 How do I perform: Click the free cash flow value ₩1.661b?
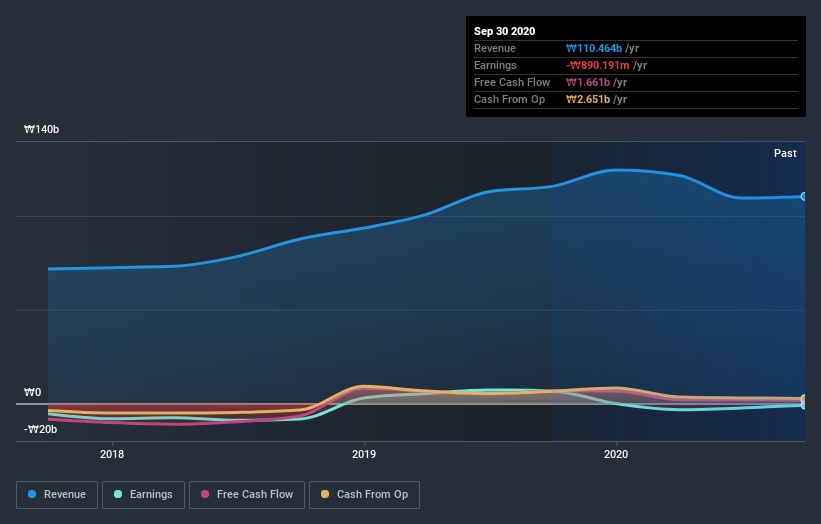pos(588,82)
